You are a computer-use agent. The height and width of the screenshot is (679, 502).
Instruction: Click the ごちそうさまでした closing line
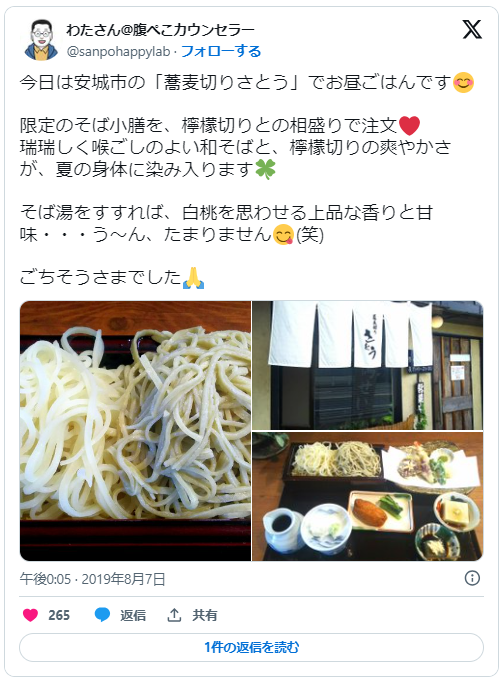112,277
